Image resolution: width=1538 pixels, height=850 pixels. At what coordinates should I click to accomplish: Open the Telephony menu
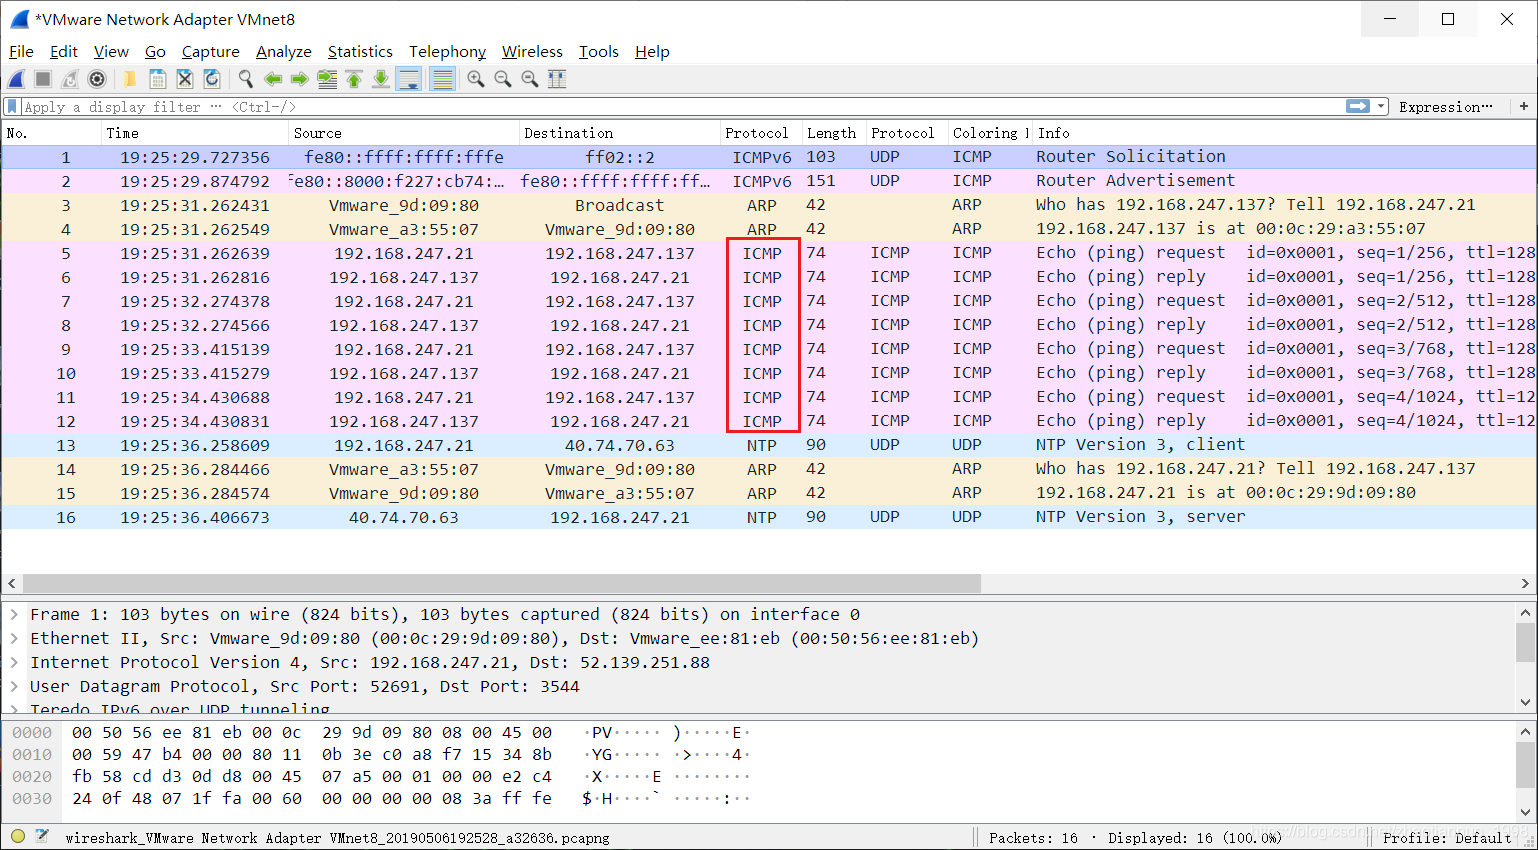pyautogui.click(x=447, y=52)
